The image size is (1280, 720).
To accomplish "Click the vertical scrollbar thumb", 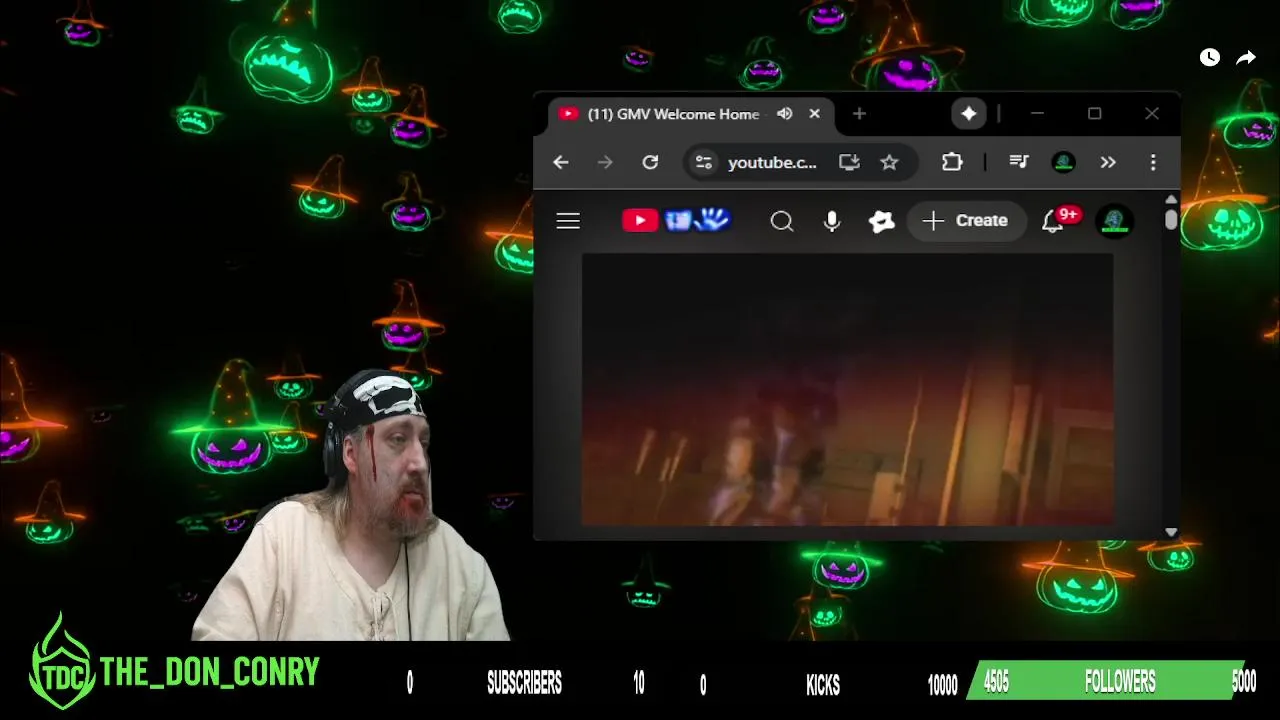I will 1171,219.
